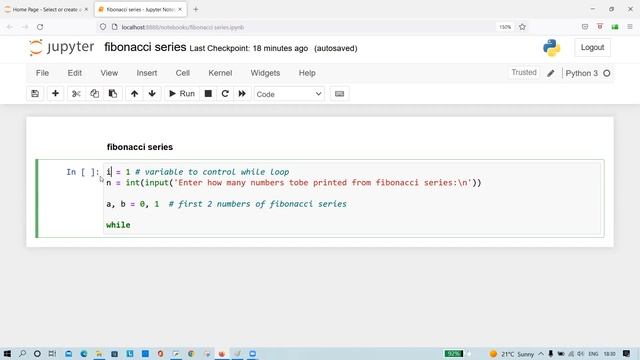
Task: Click the Python logo icon
Action: 551,48
